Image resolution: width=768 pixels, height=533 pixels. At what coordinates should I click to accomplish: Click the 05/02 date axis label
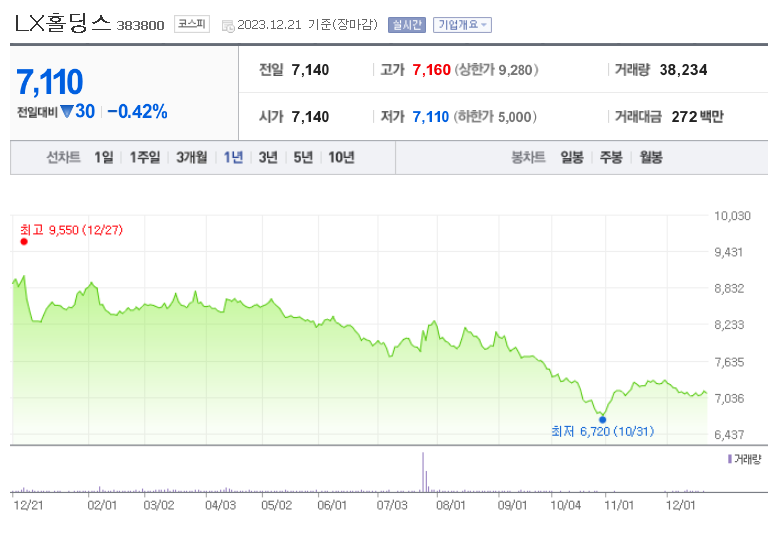point(277,505)
